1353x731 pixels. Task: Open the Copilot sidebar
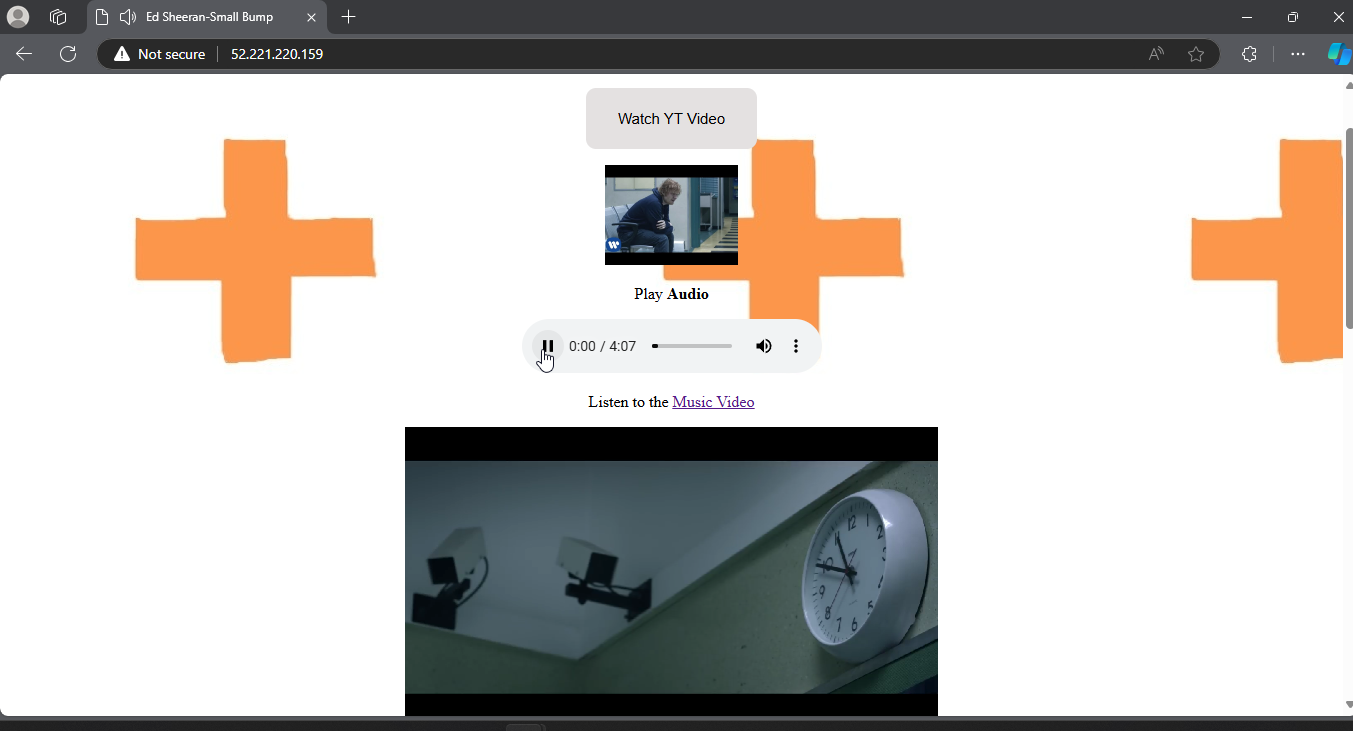pos(1338,54)
